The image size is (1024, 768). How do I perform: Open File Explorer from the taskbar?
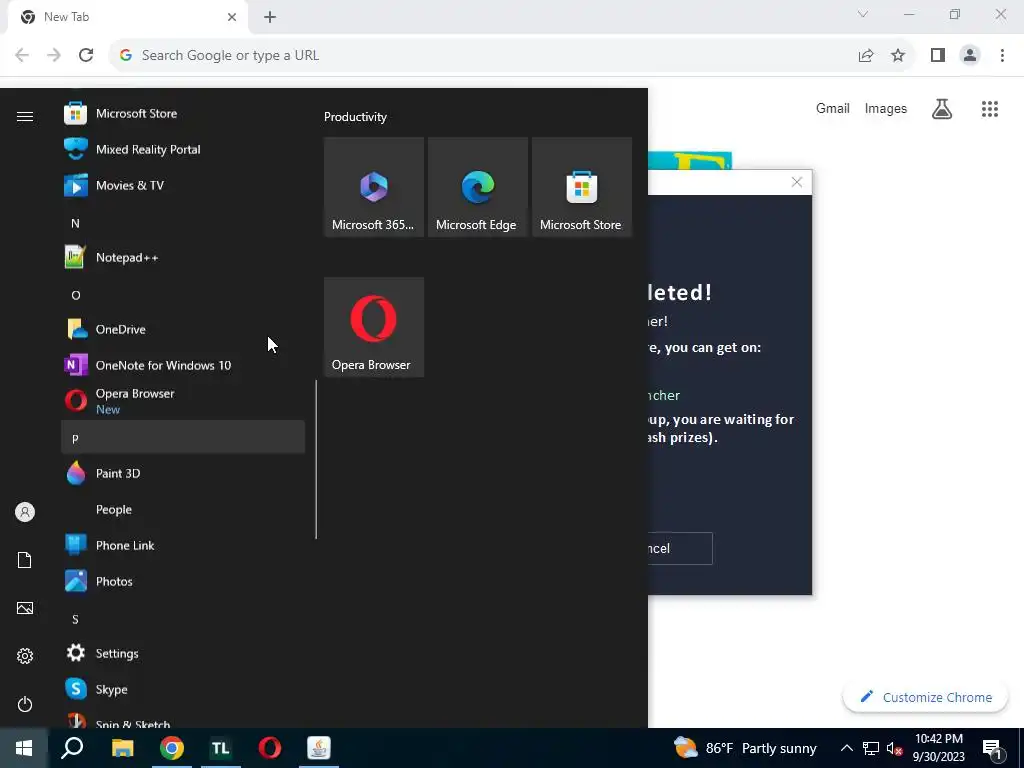click(122, 748)
